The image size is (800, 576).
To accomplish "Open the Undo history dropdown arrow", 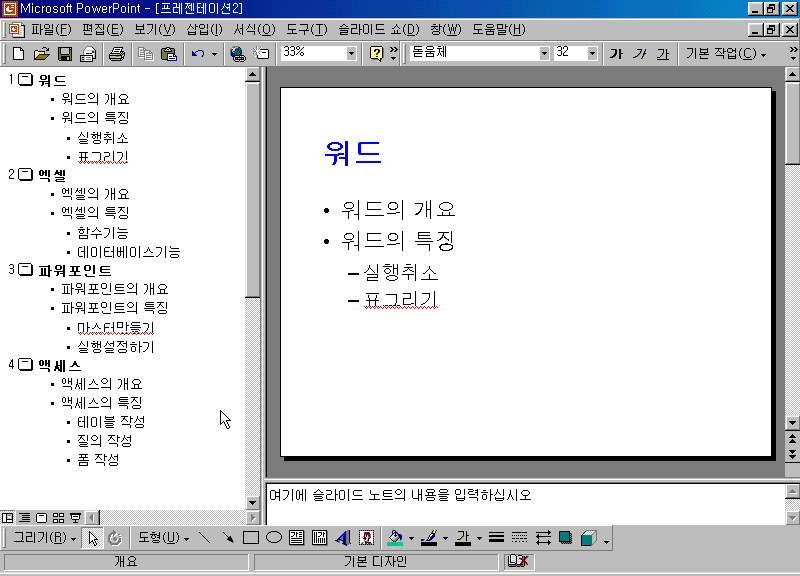I will click(214, 54).
